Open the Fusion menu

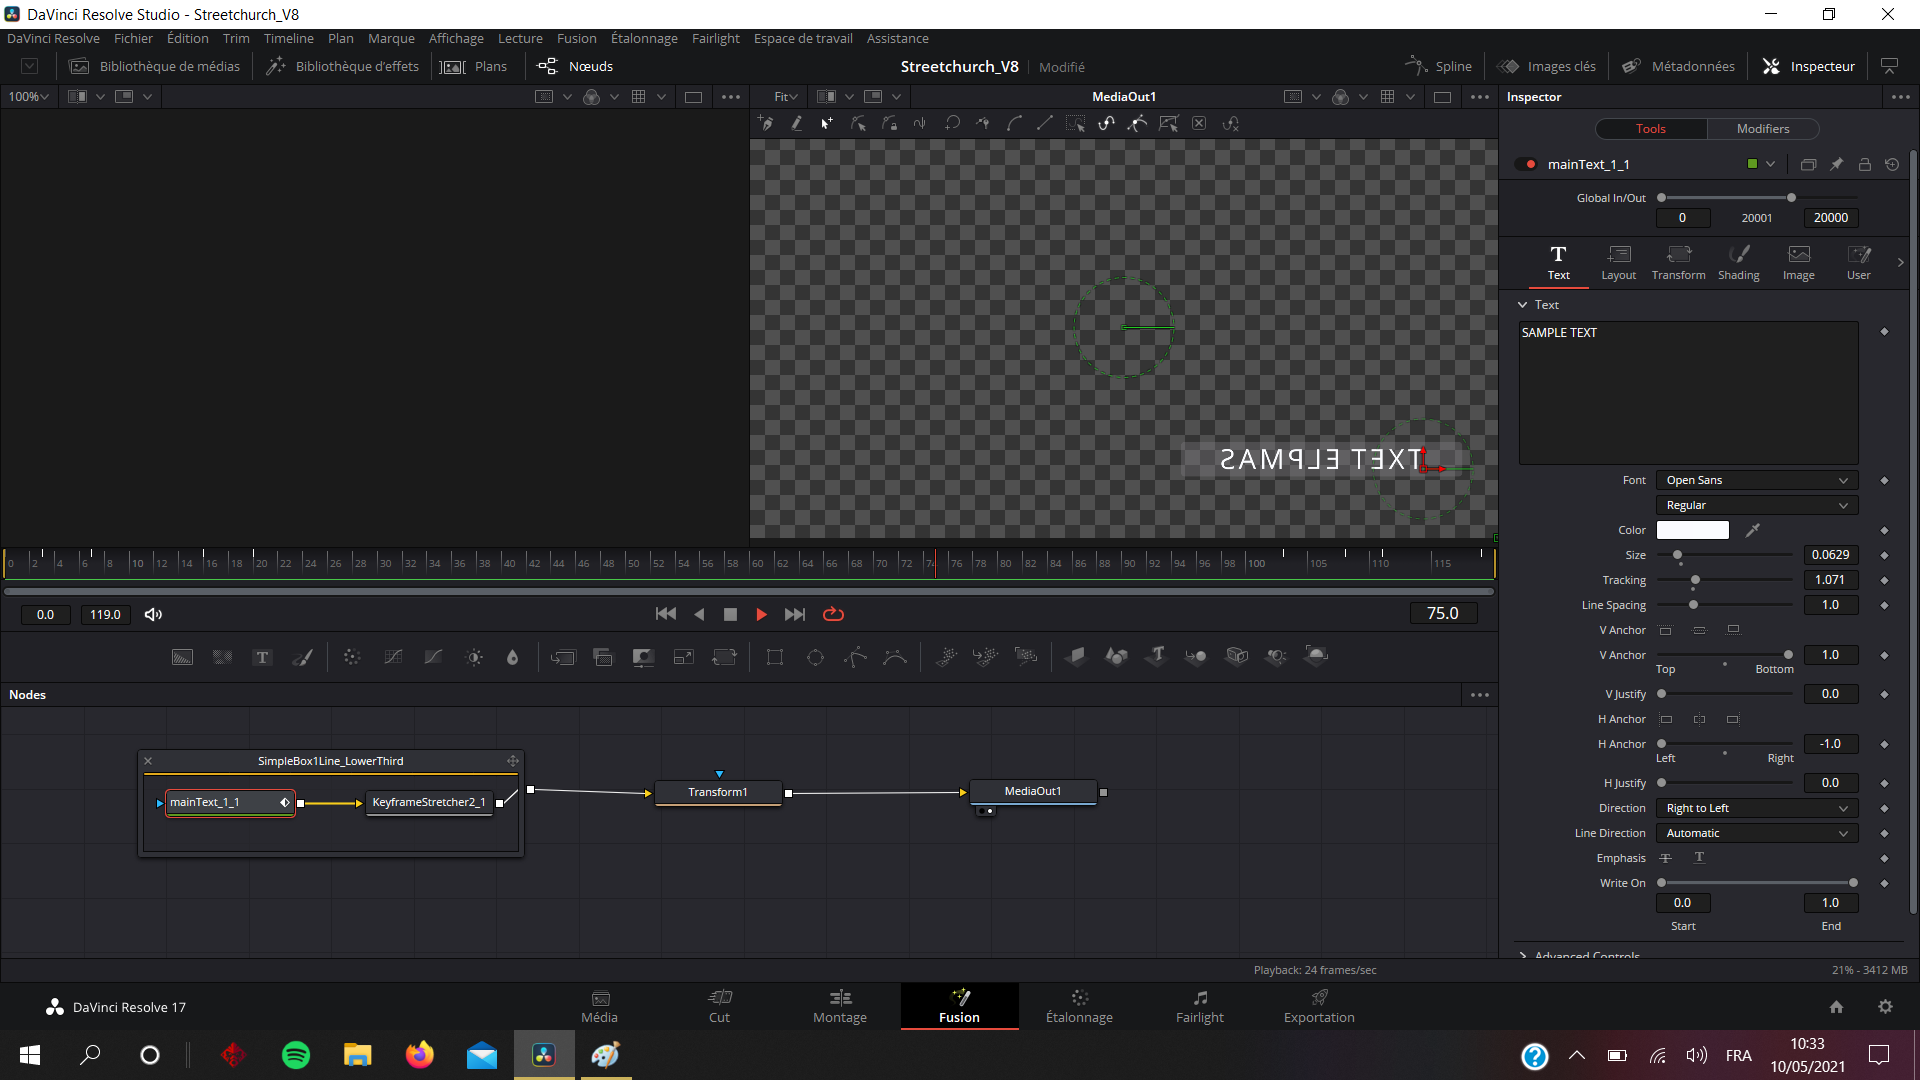576,38
